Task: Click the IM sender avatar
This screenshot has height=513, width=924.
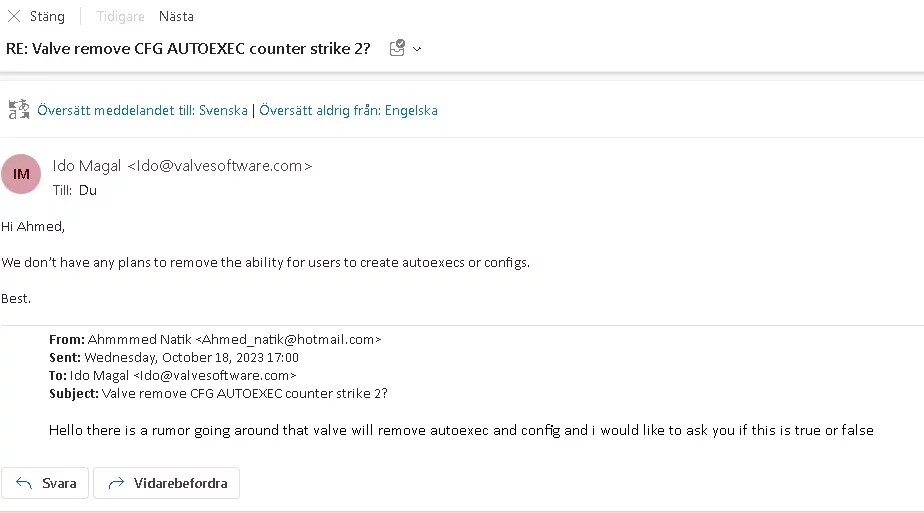Action: (21, 174)
